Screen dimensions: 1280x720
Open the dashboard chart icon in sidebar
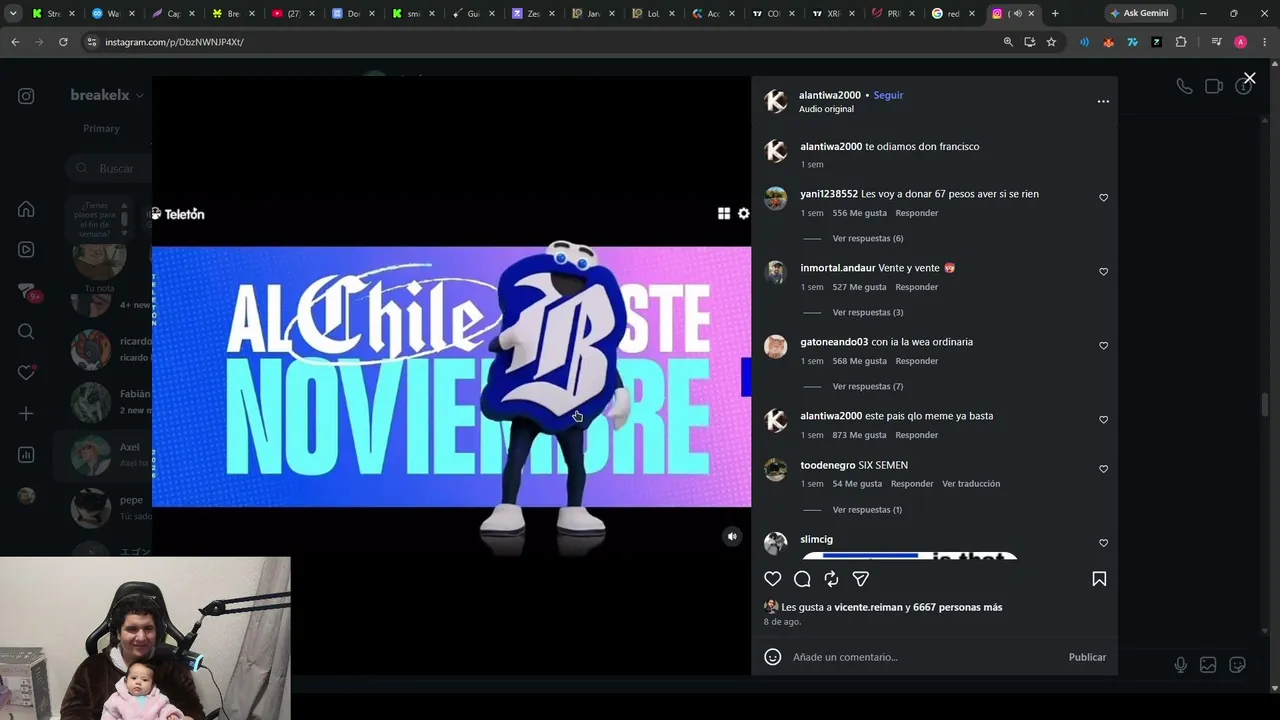26,455
